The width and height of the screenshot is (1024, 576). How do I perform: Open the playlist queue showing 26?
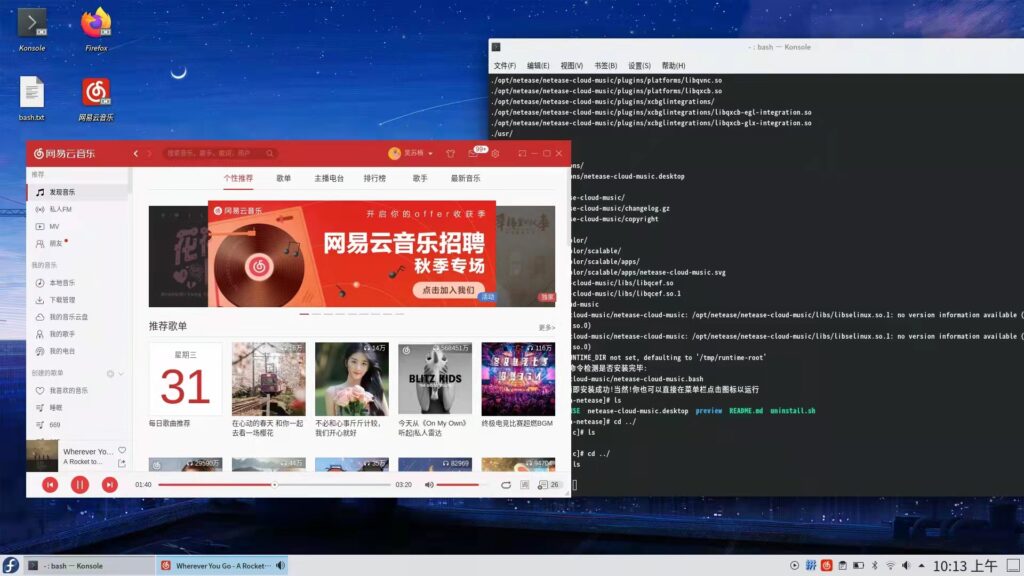(x=549, y=485)
